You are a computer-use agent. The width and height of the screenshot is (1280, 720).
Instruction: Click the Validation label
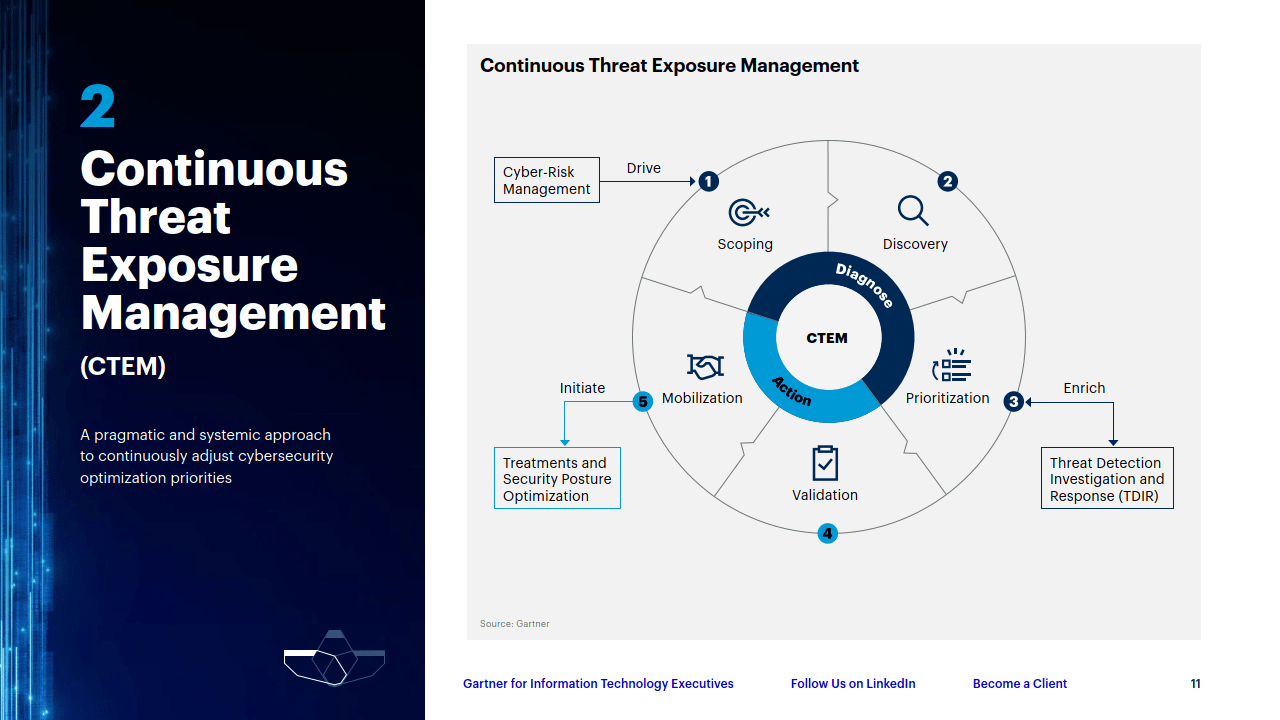click(825, 495)
